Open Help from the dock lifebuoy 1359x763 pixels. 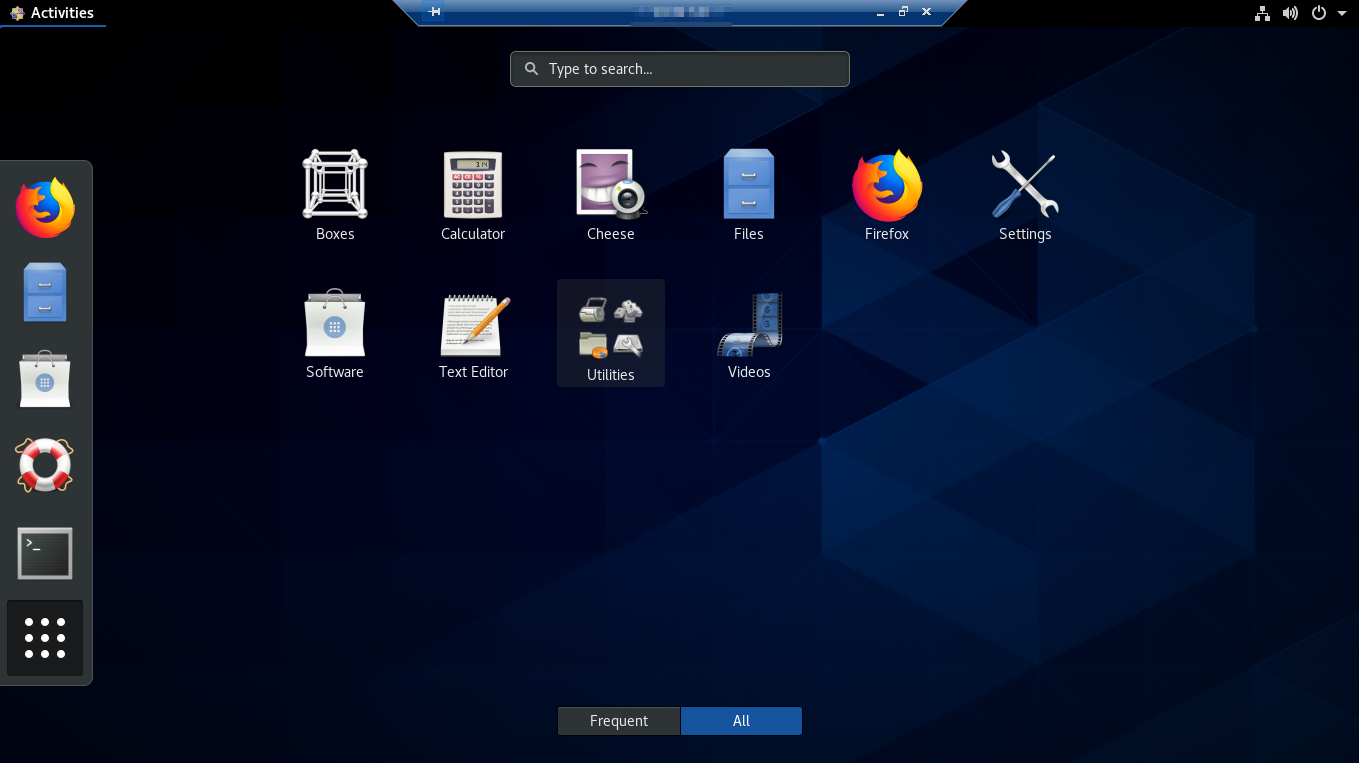tap(45, 465)
